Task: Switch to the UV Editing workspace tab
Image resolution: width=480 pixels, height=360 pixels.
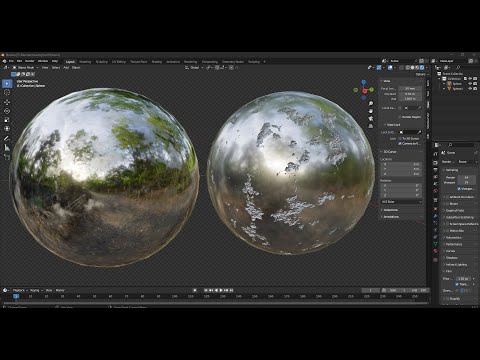Action: pos(119,62)
